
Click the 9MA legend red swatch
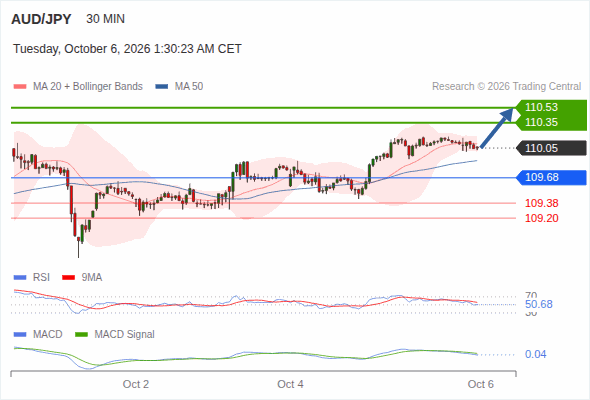click(x=68, y=278)
